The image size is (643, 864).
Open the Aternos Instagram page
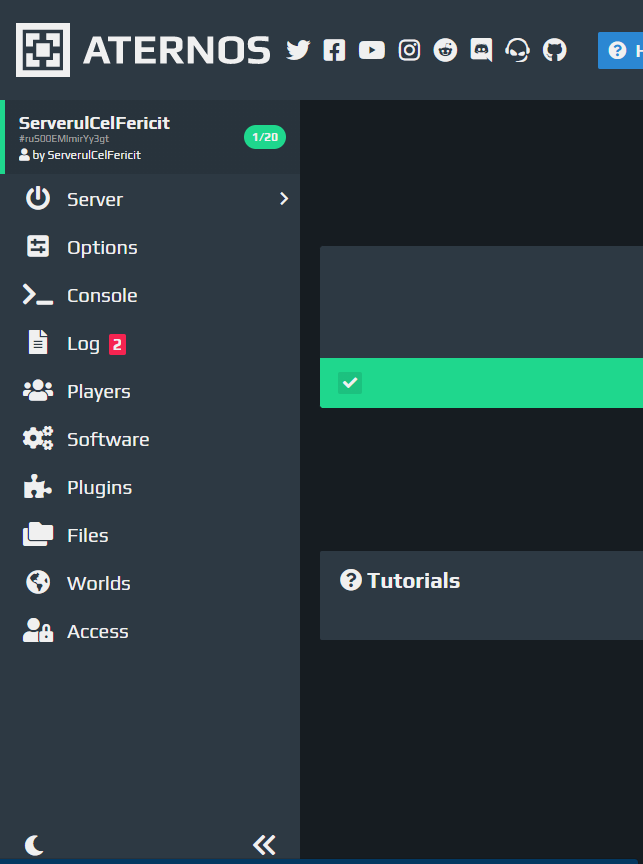click(409, 50)
